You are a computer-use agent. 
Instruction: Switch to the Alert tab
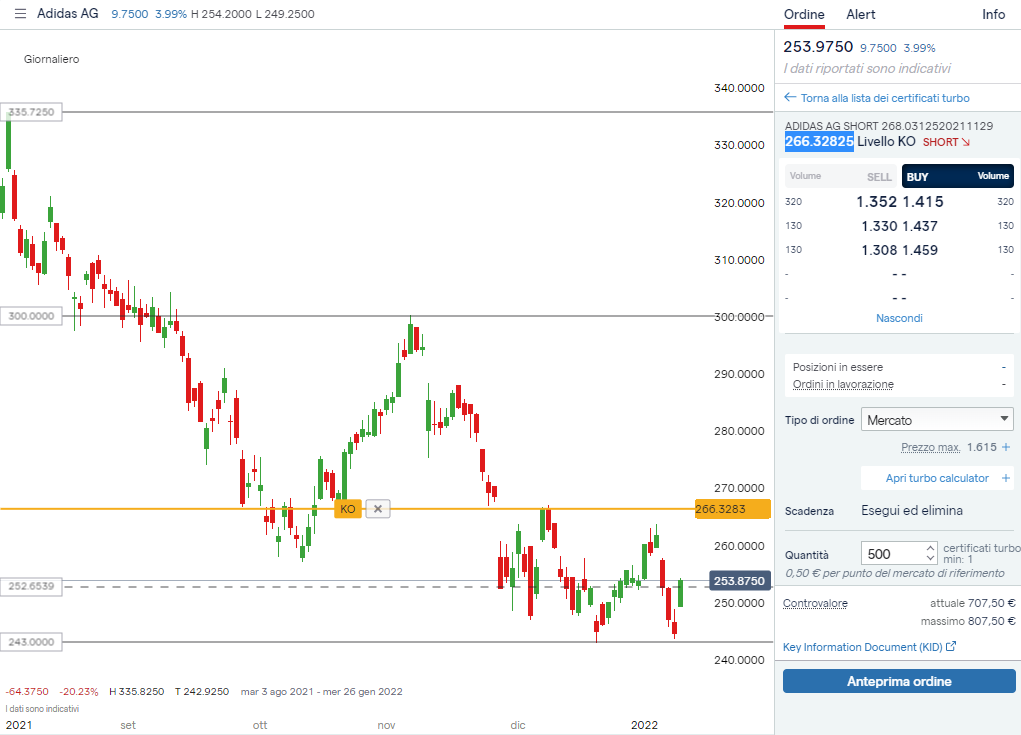[860, 14]
